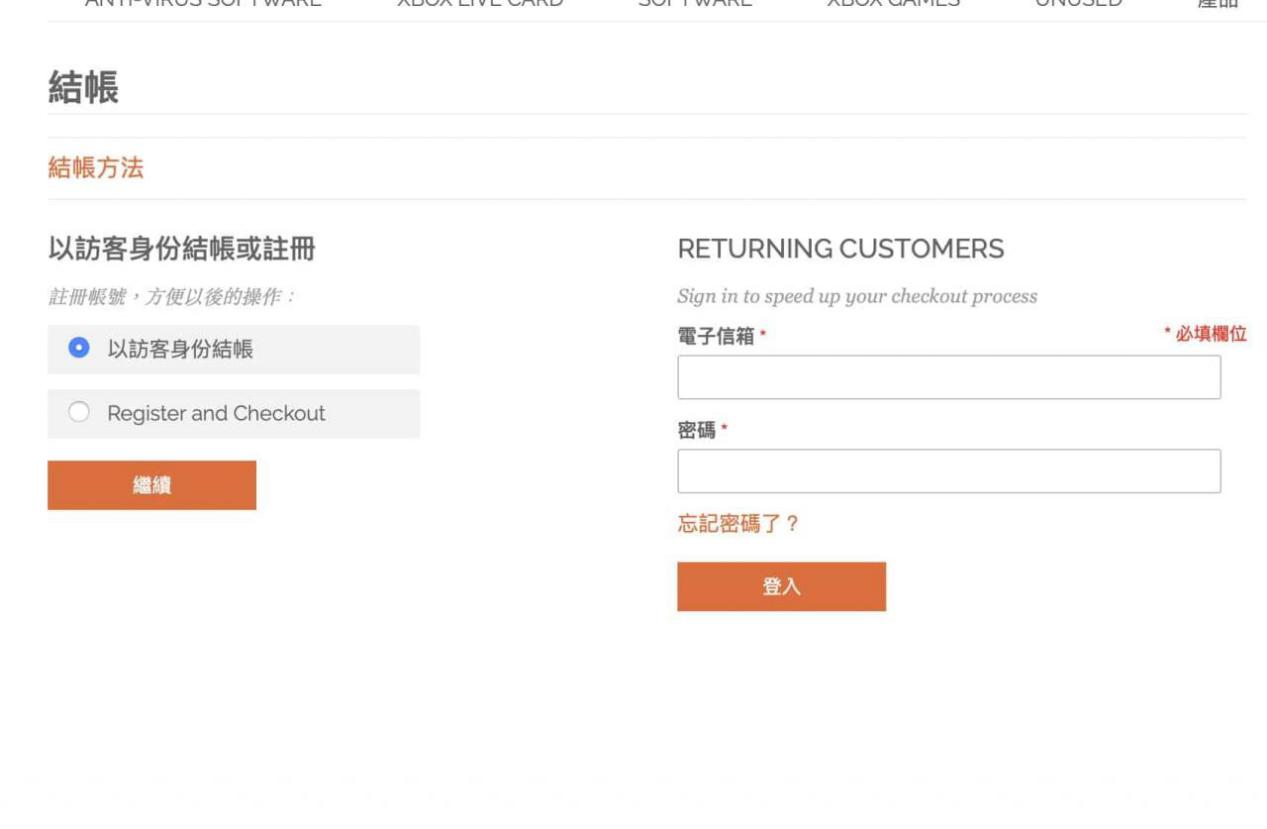The image size is (1267, 829).
Task: Open the XBOX GAMES menu item
Action: [x=893, y=4]
